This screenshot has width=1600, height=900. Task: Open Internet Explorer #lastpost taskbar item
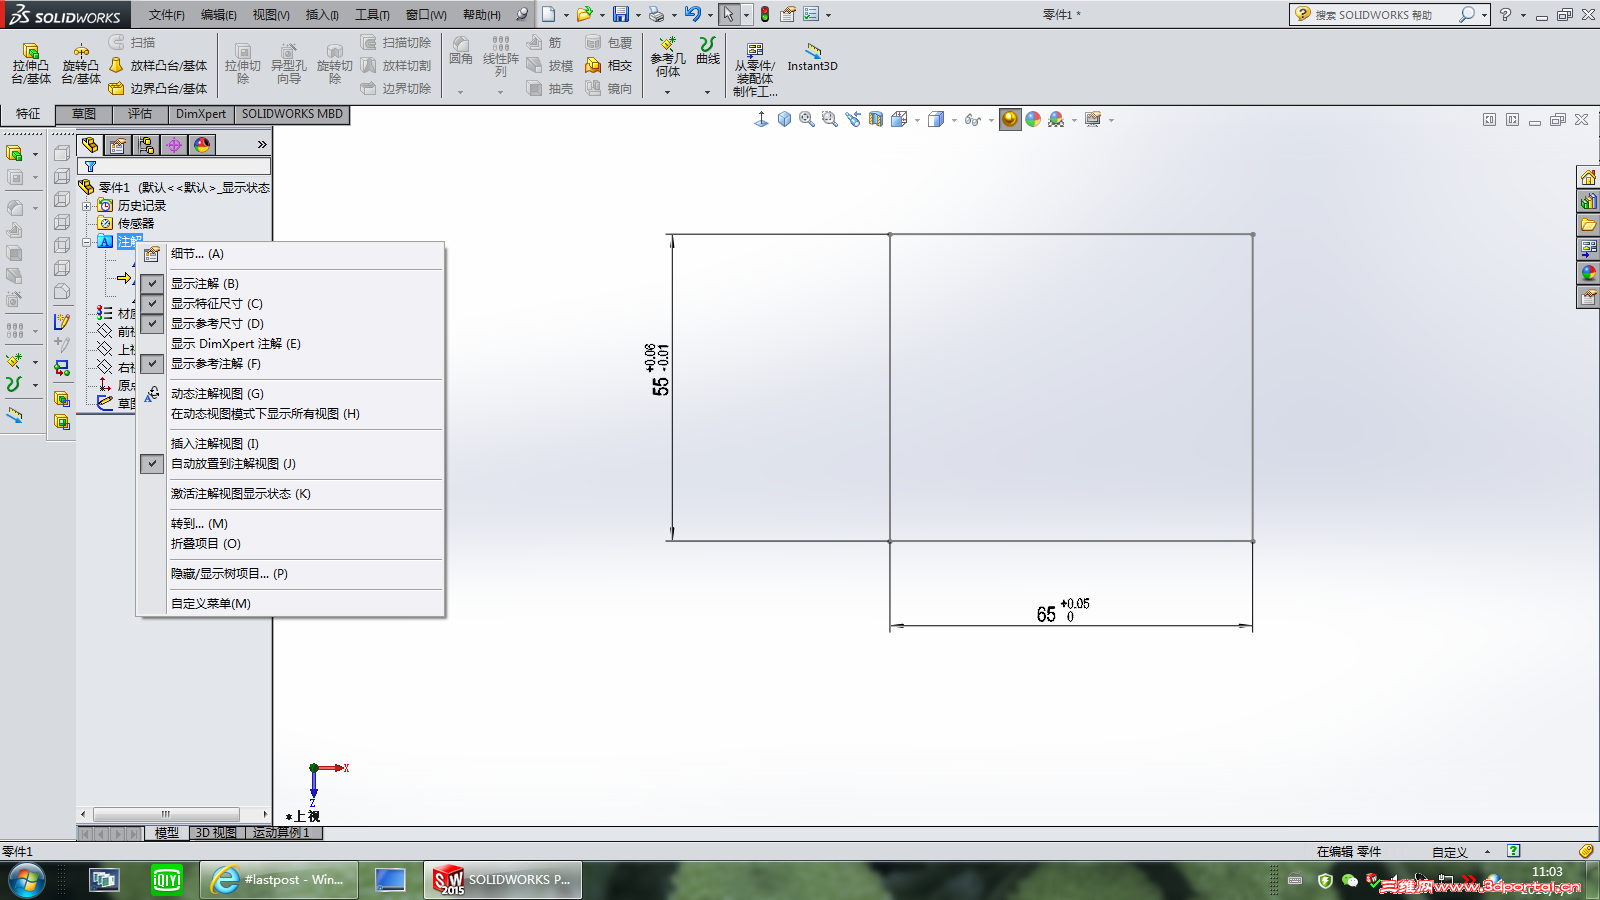pyautogui.click(x=279, y=880)
